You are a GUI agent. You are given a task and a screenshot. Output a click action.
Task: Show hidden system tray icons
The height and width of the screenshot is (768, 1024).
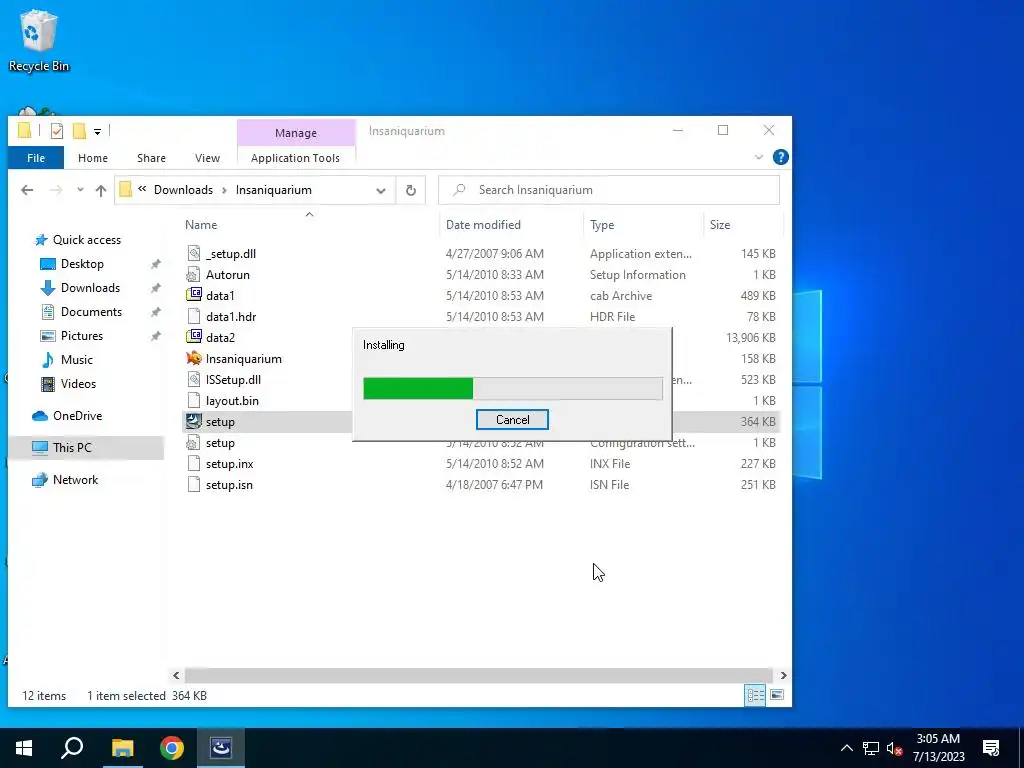click(846, 748)
